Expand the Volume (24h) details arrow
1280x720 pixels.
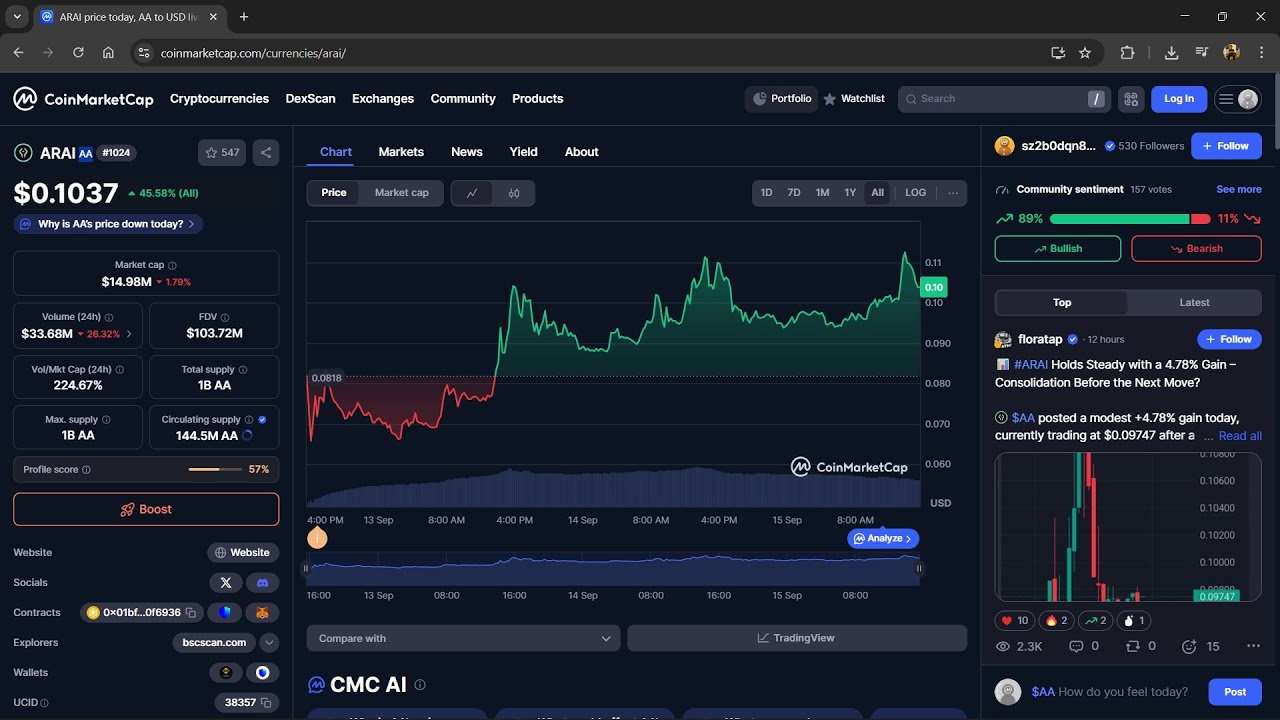click(x=129, y=334)
